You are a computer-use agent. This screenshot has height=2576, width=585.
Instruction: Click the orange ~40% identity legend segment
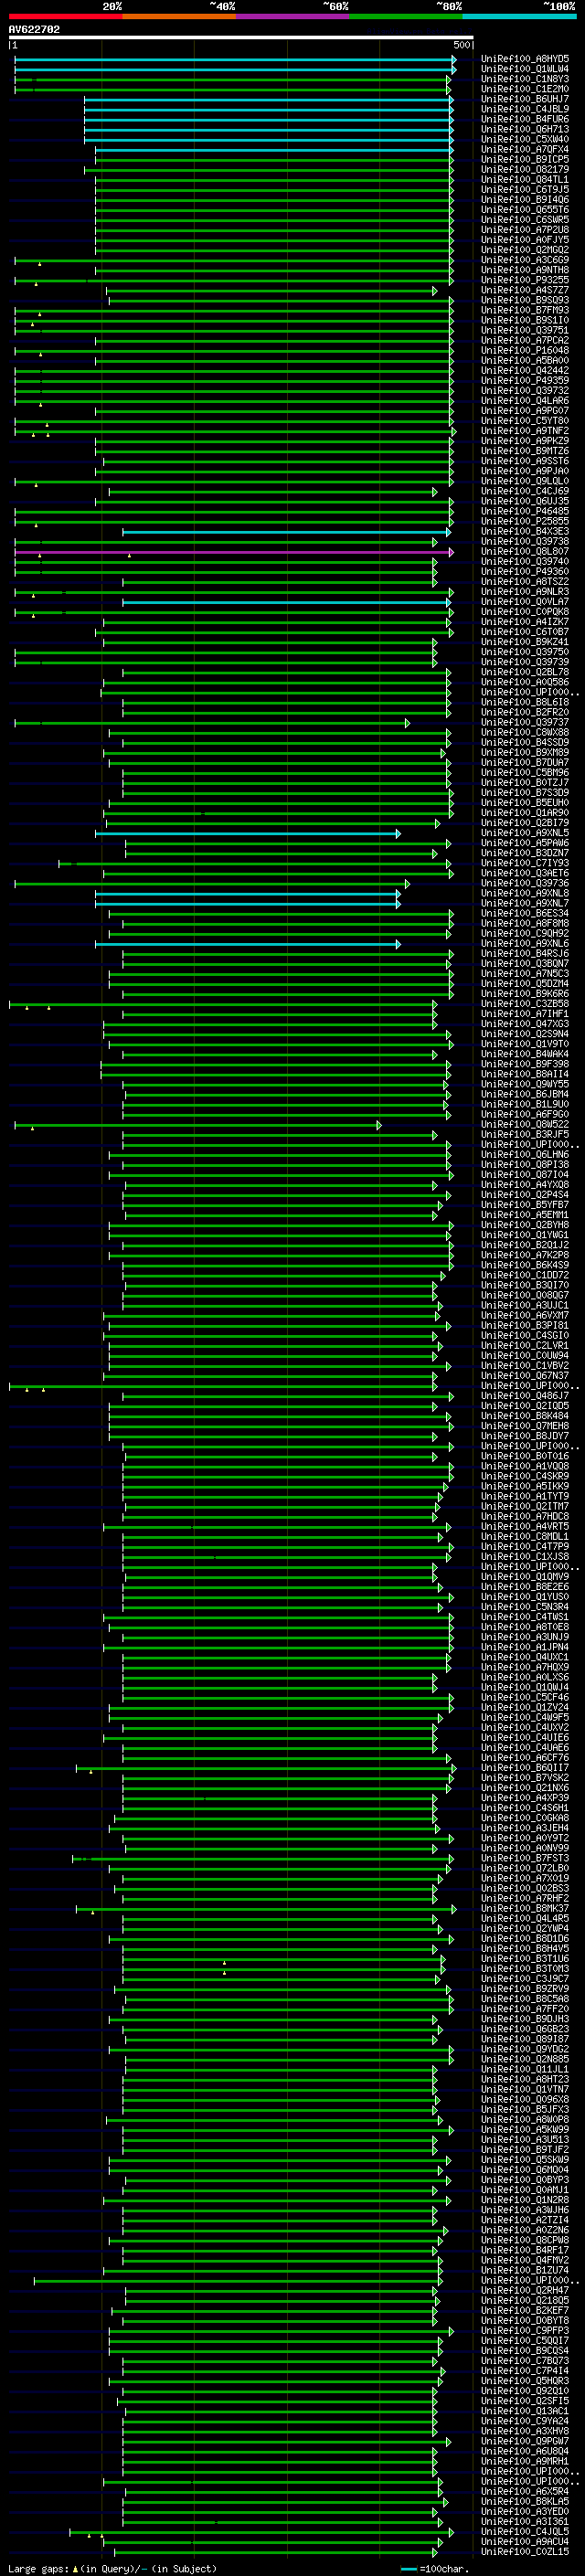coord(179,17)
